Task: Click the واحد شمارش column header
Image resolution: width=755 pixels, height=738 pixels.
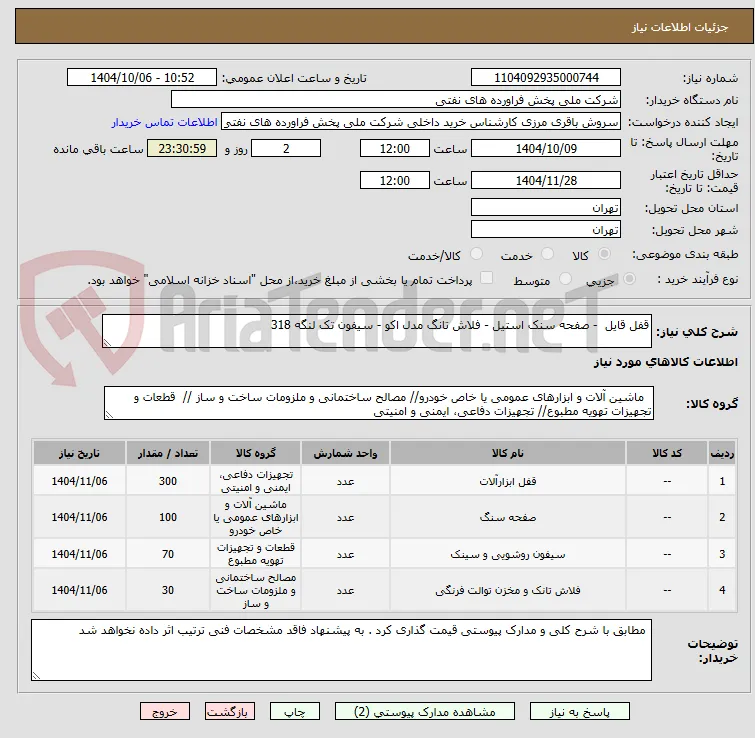Action: click(x=345, y=453)
